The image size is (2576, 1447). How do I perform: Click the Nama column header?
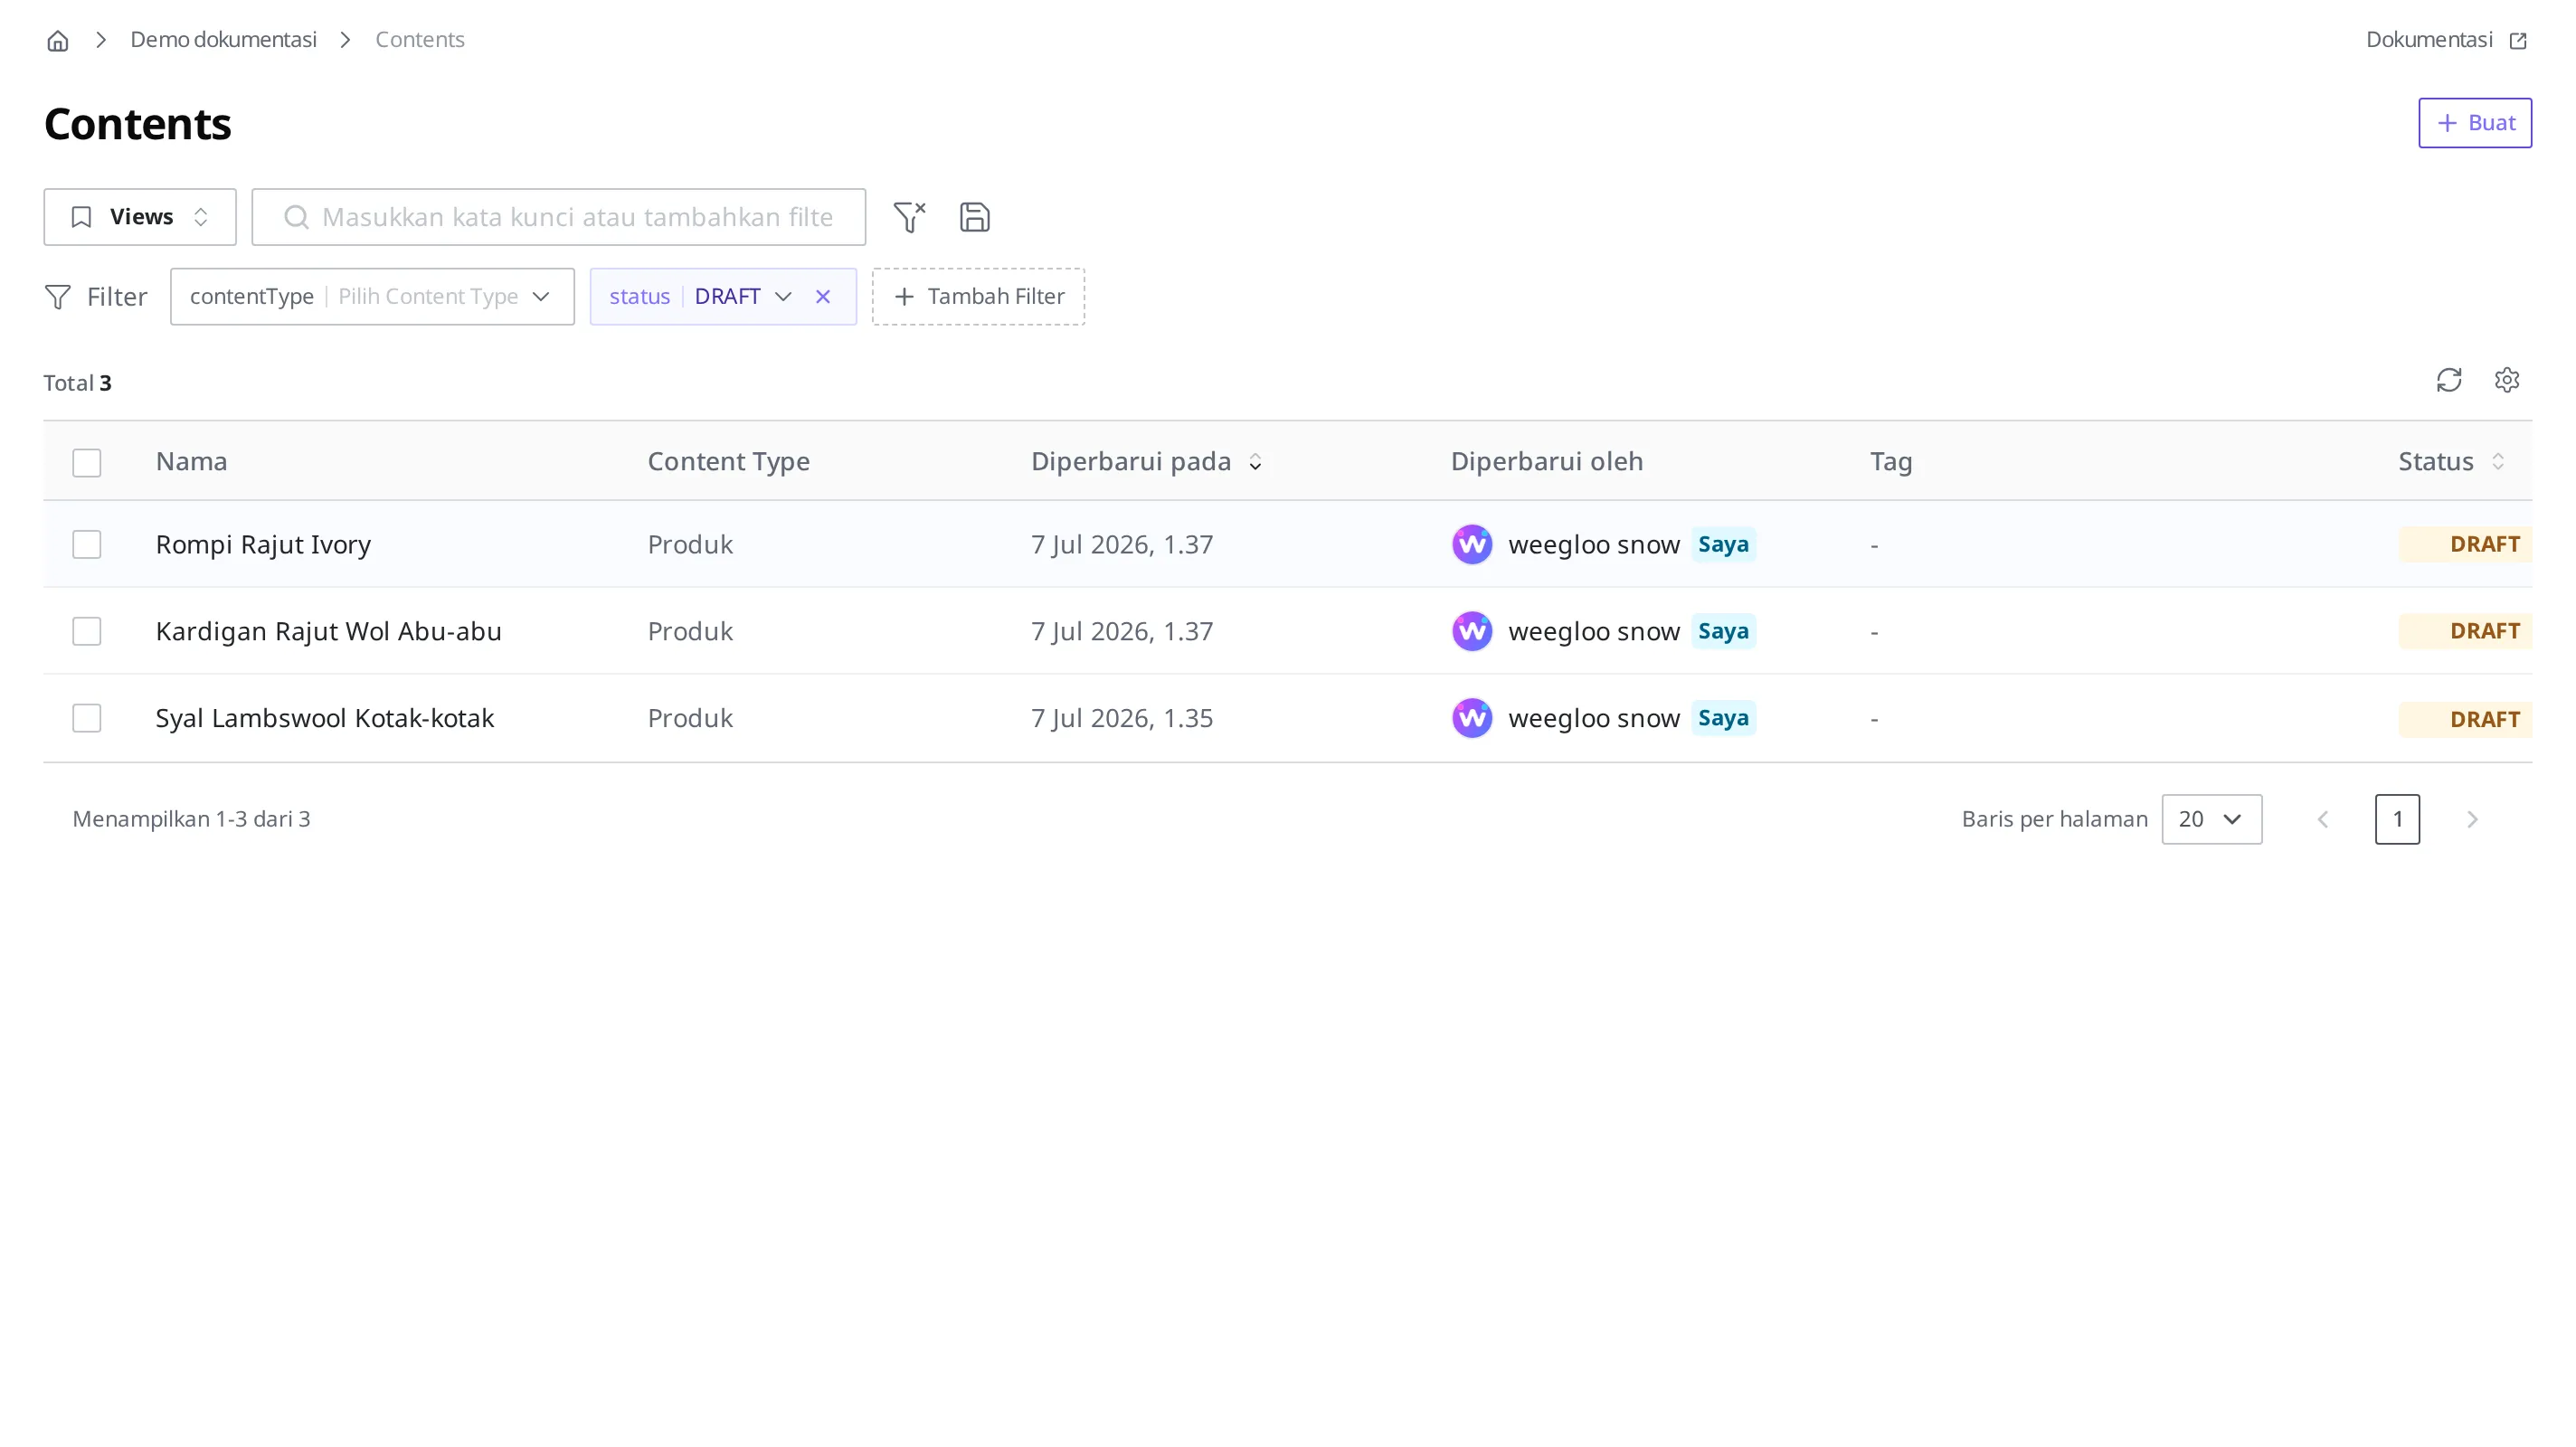point(191,462)
